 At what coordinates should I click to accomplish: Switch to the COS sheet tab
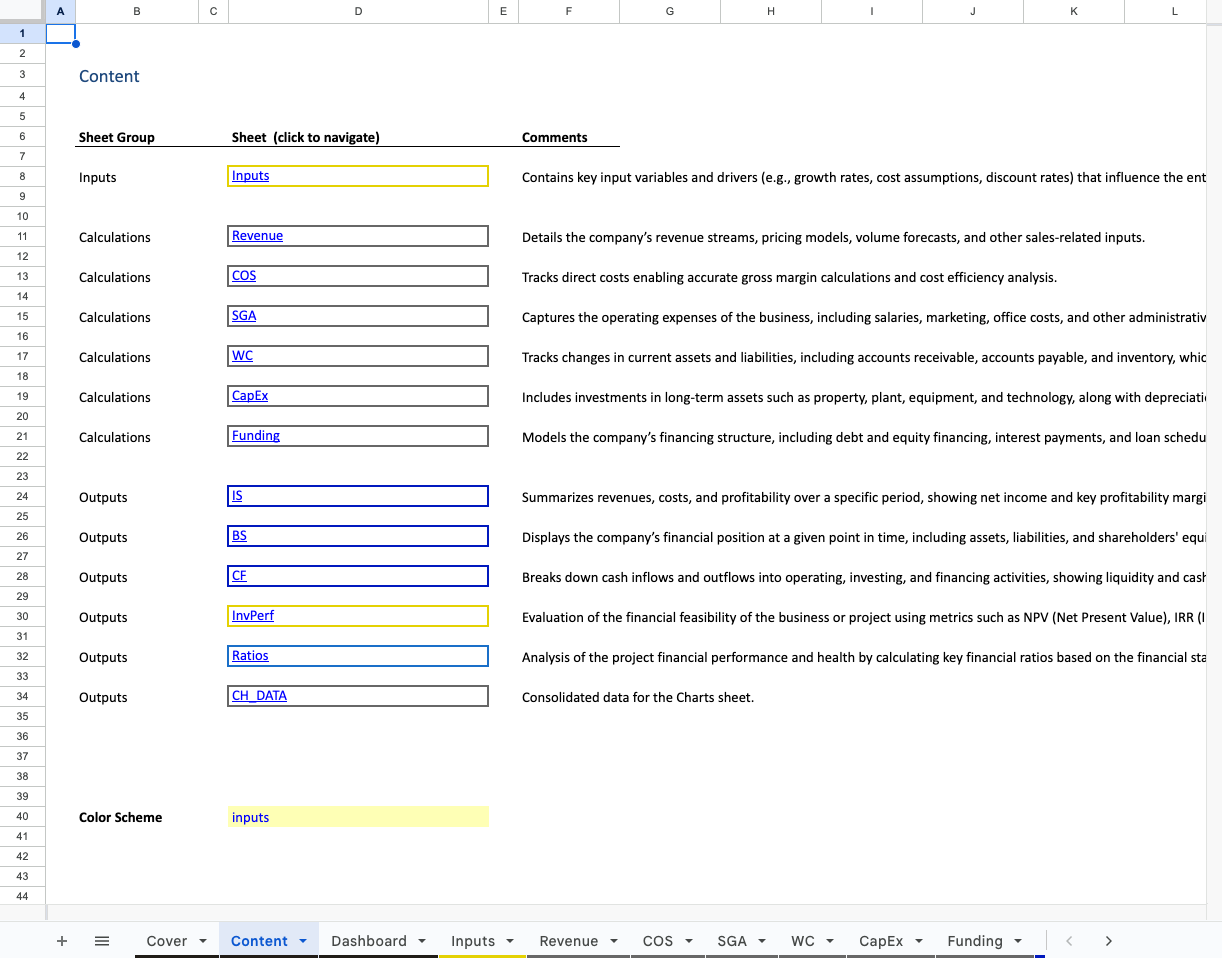click(x=658, y=941)
